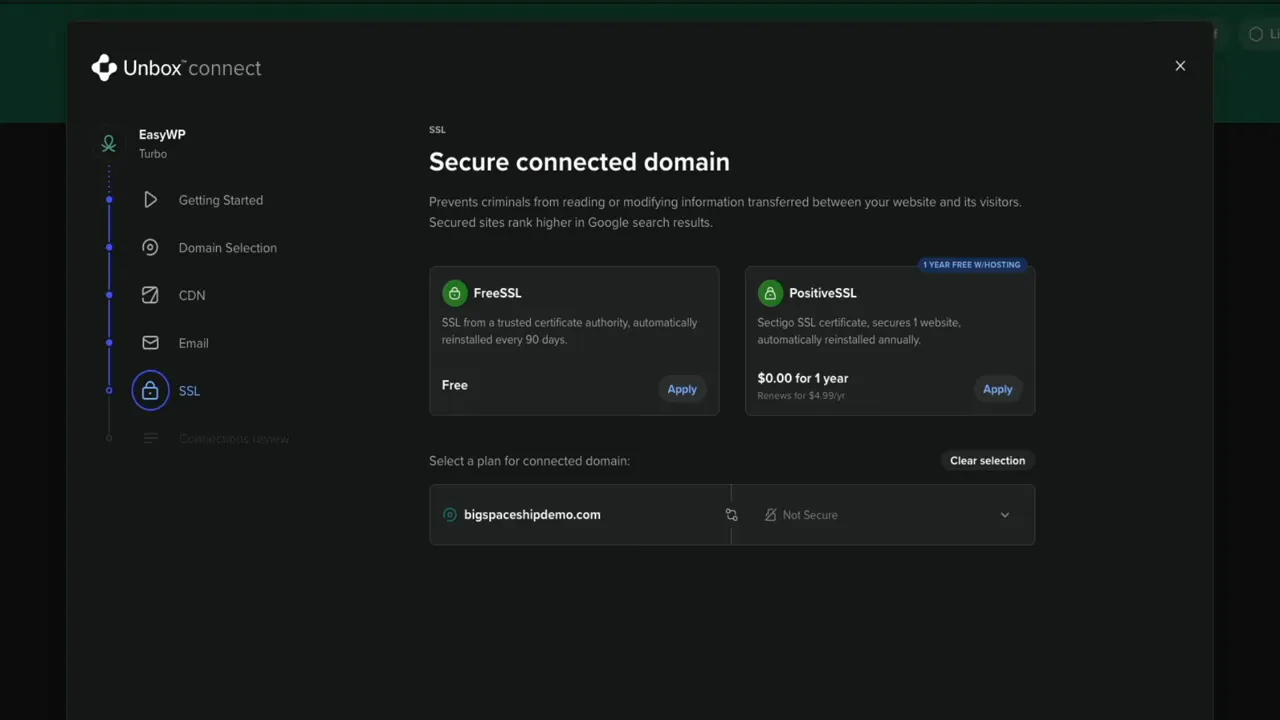Click the "Secure connected domain" heading

click(579, 162)
